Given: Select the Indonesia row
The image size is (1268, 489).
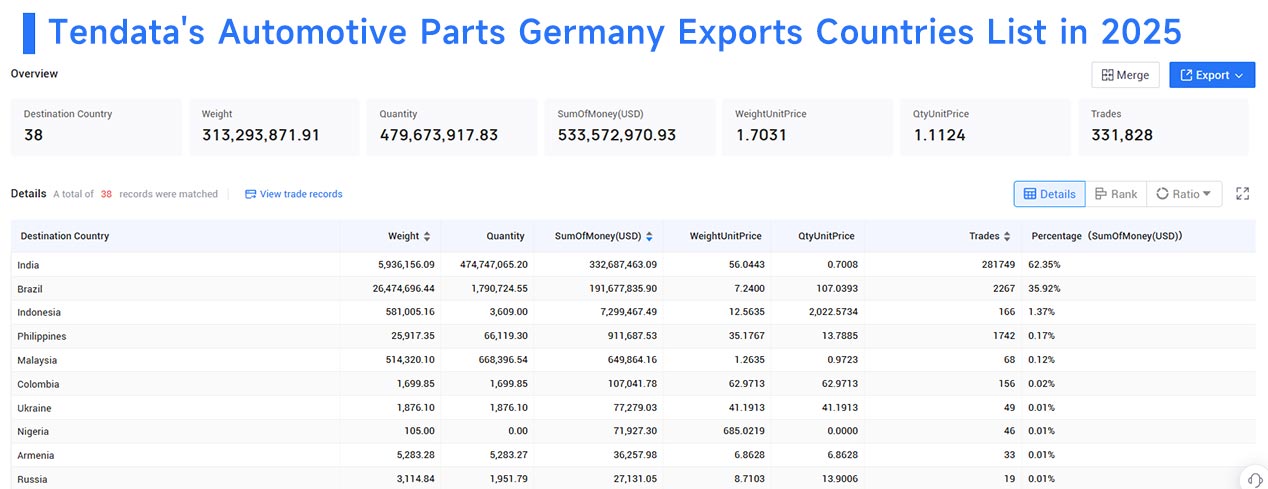Looking at the screenshot, I should [633, 313].
